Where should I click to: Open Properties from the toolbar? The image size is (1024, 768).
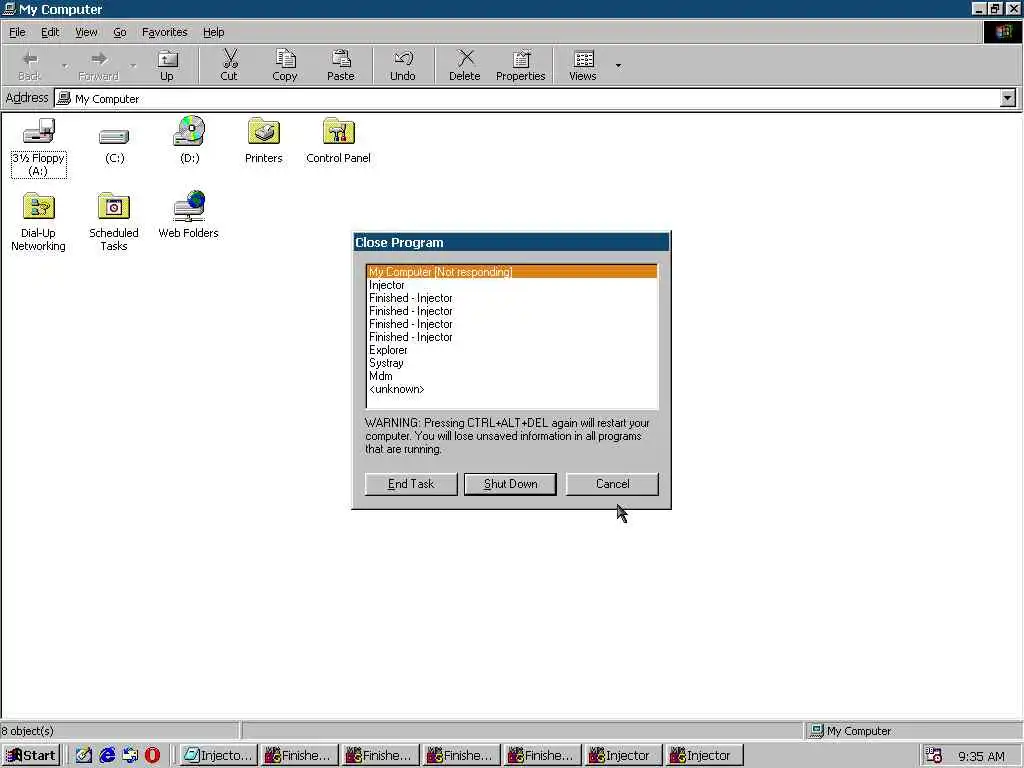[520, 65]
